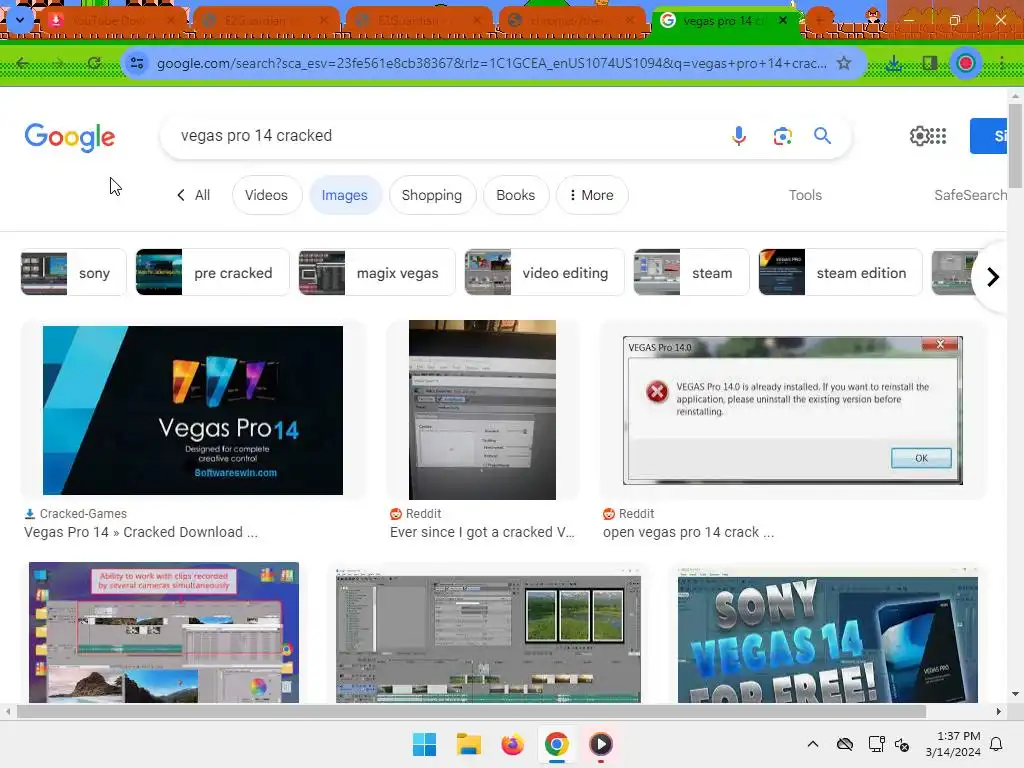Viewport: 1024px width, 768px height.
Task: Open the SafeSearch dropdown
Action: pos(970,195)
